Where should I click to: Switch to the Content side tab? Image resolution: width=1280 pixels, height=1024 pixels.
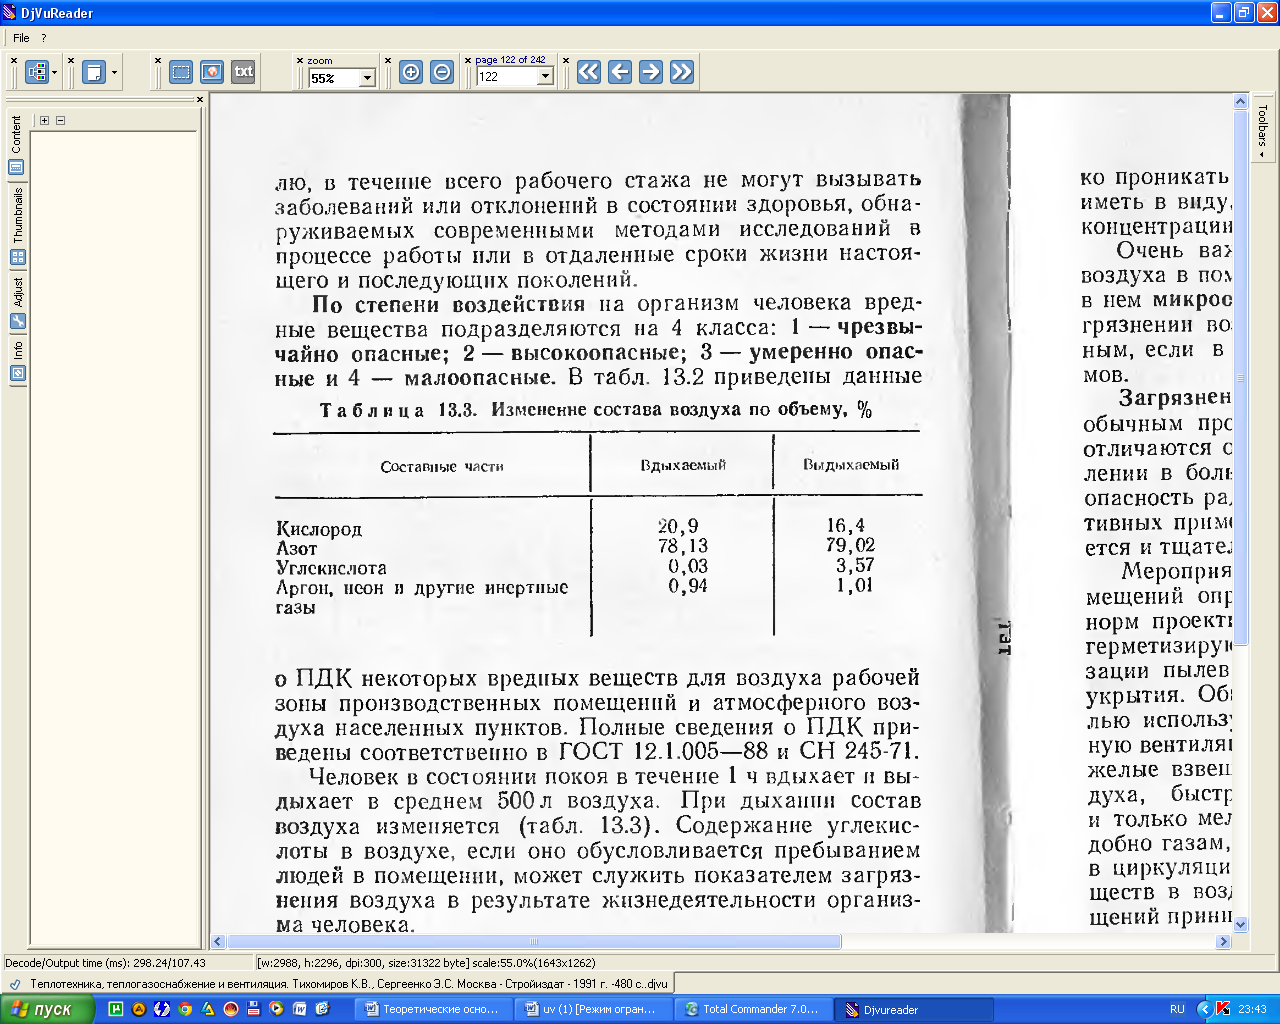pos(17,144)
